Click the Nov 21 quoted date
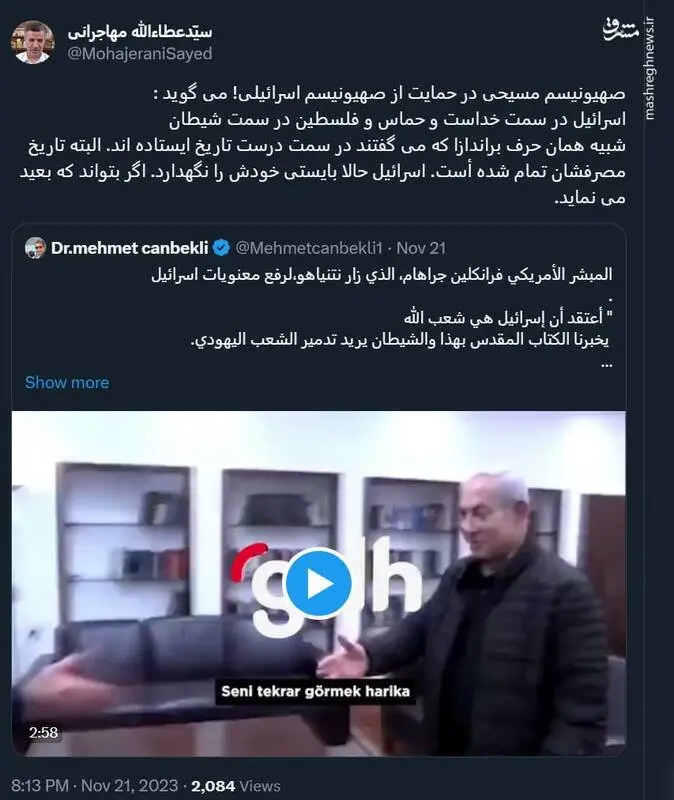 point(421,248)
